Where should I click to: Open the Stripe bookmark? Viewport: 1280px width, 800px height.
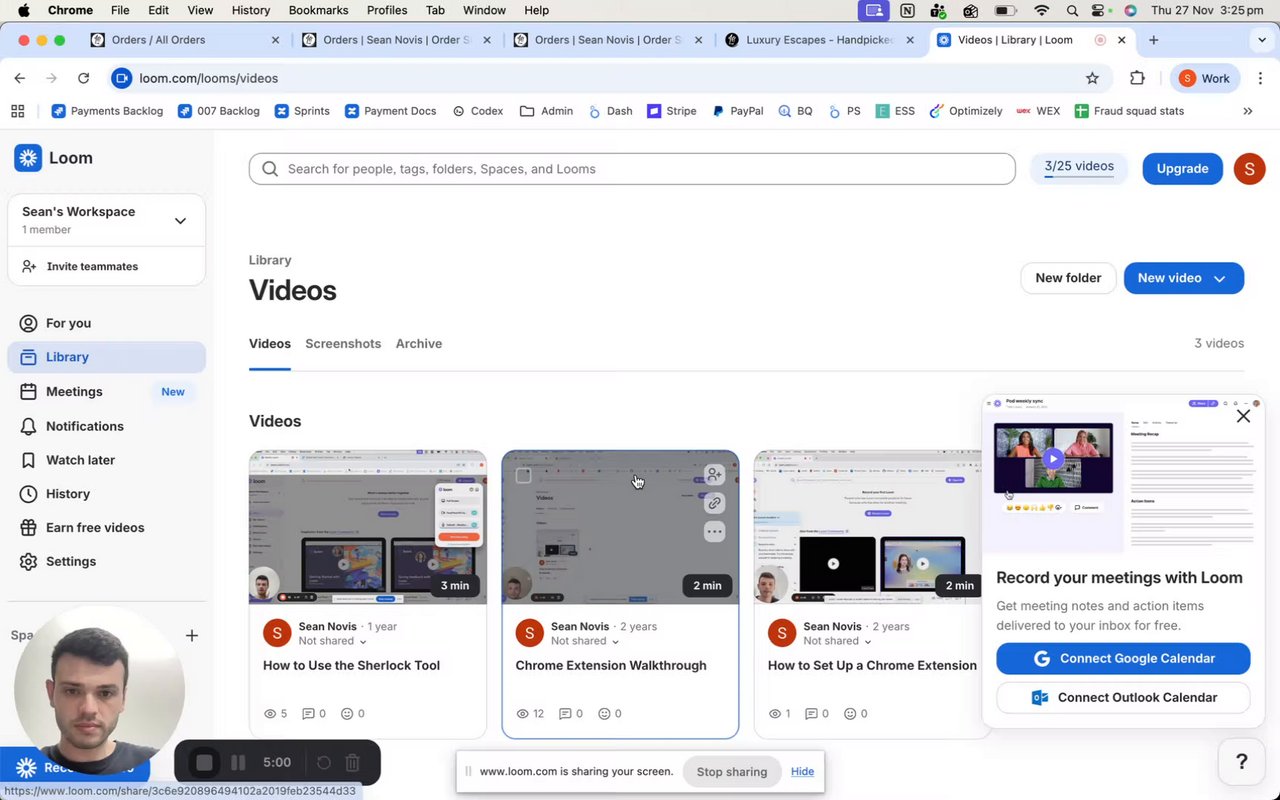tap(672, 111)
